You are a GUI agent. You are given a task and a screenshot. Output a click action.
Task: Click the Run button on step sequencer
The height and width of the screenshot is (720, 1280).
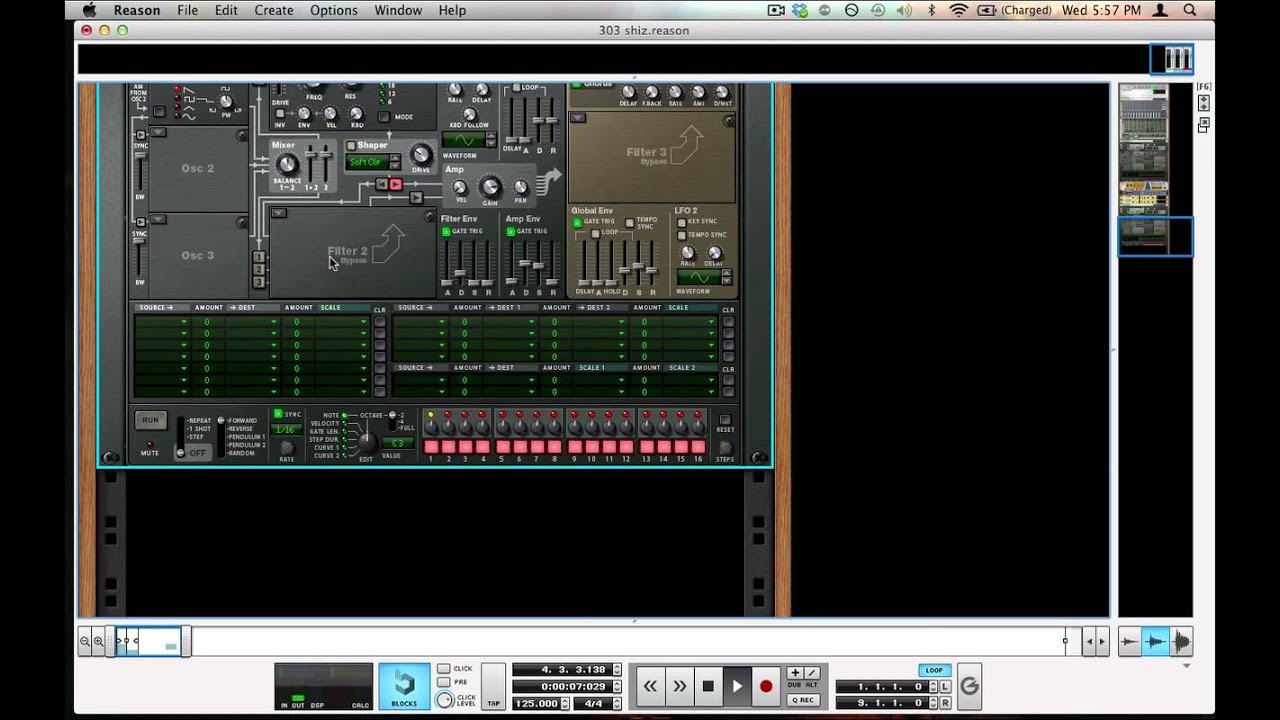(150, 420)
